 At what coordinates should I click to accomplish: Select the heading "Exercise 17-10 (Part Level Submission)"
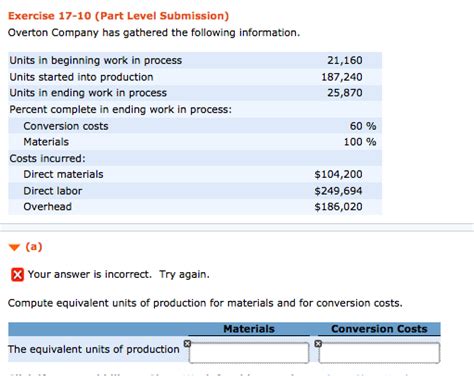[118, 16]
